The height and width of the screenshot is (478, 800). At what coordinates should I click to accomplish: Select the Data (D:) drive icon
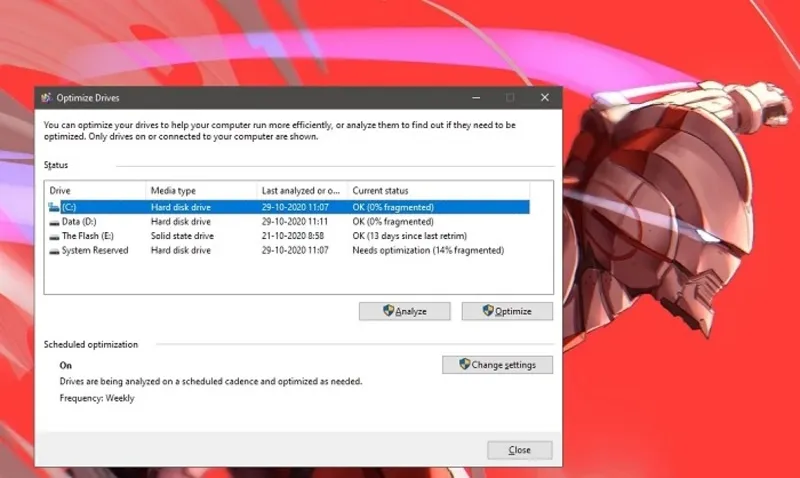coord(54,221)
